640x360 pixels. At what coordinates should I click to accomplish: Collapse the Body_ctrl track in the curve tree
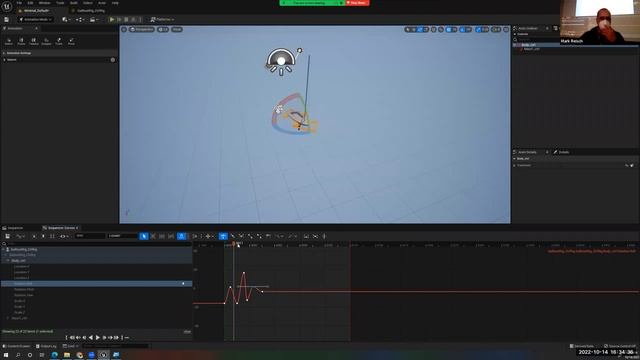tap(8, 260)
